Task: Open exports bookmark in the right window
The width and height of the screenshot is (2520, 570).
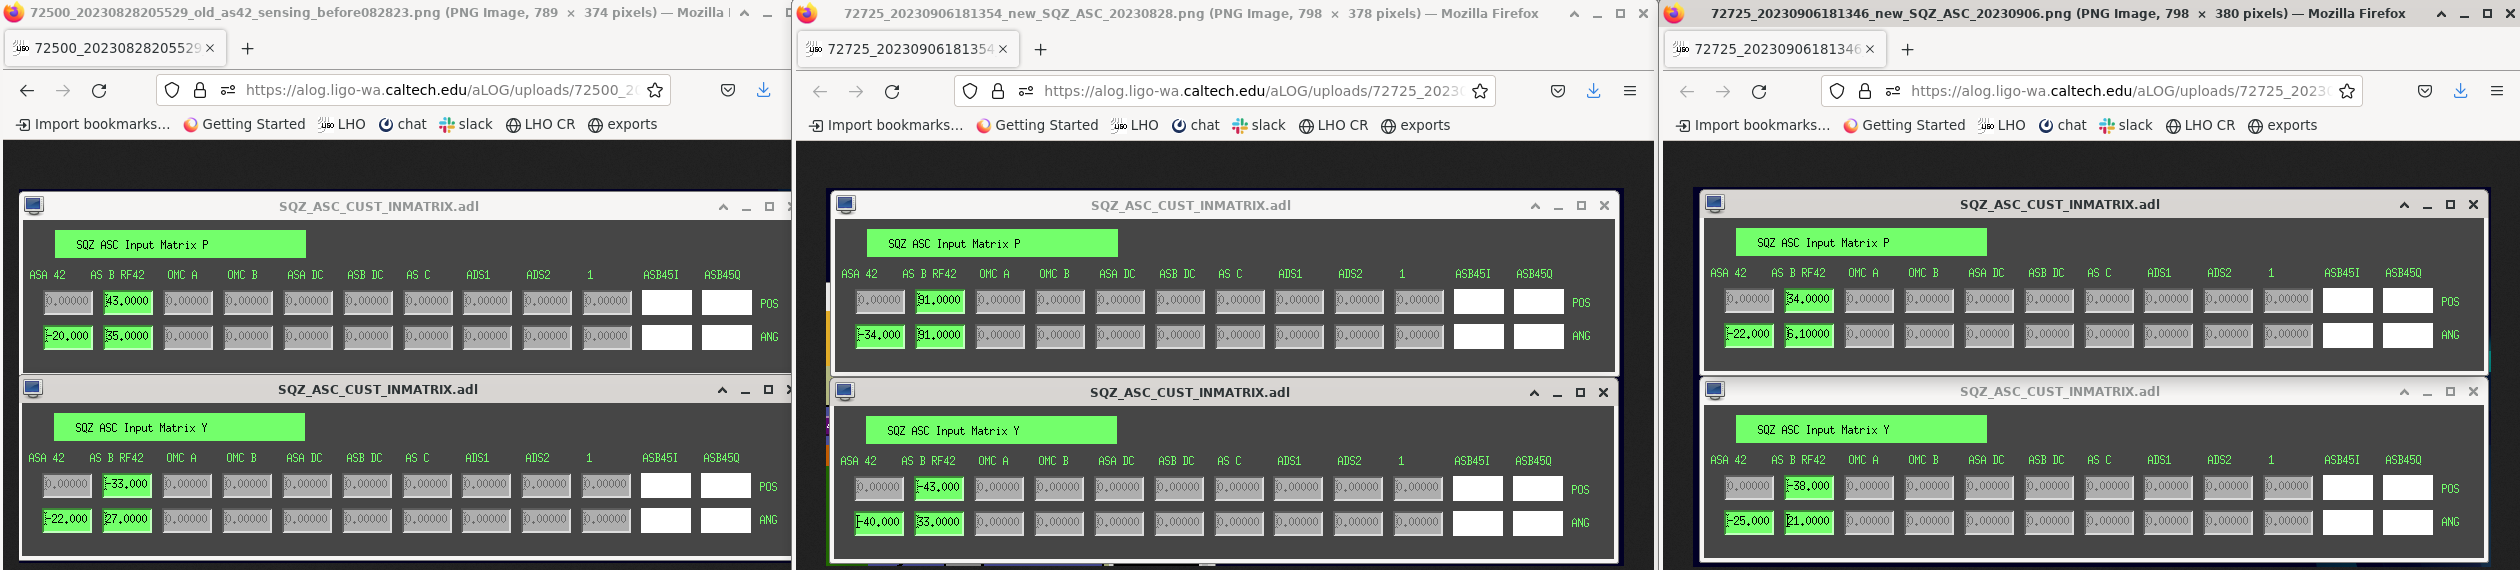Action: pyautogui.click(x=2282, y=125)
